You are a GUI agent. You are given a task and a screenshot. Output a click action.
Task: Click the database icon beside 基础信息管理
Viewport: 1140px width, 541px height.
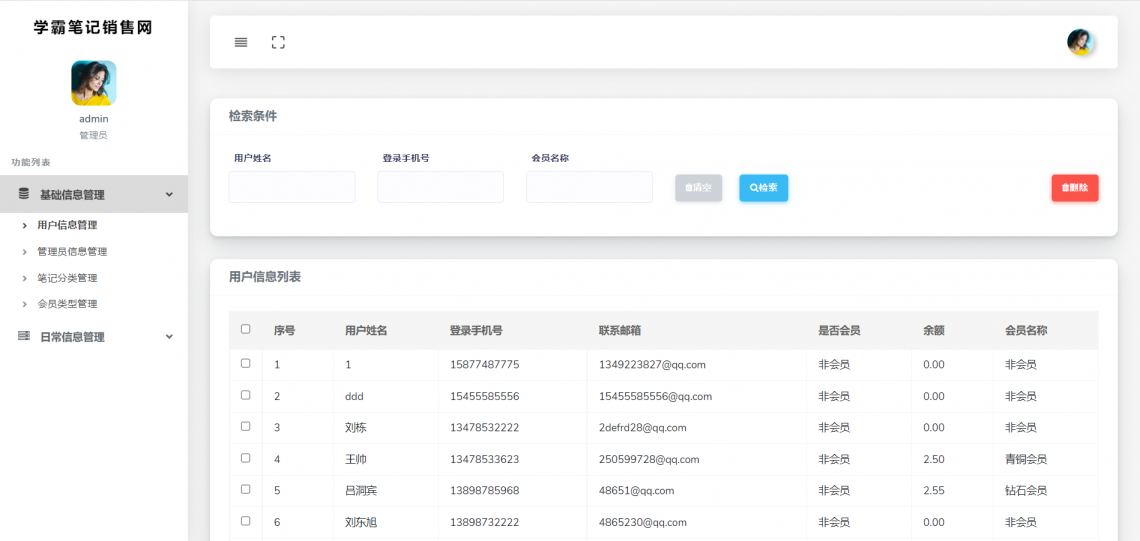pos(24,194)
